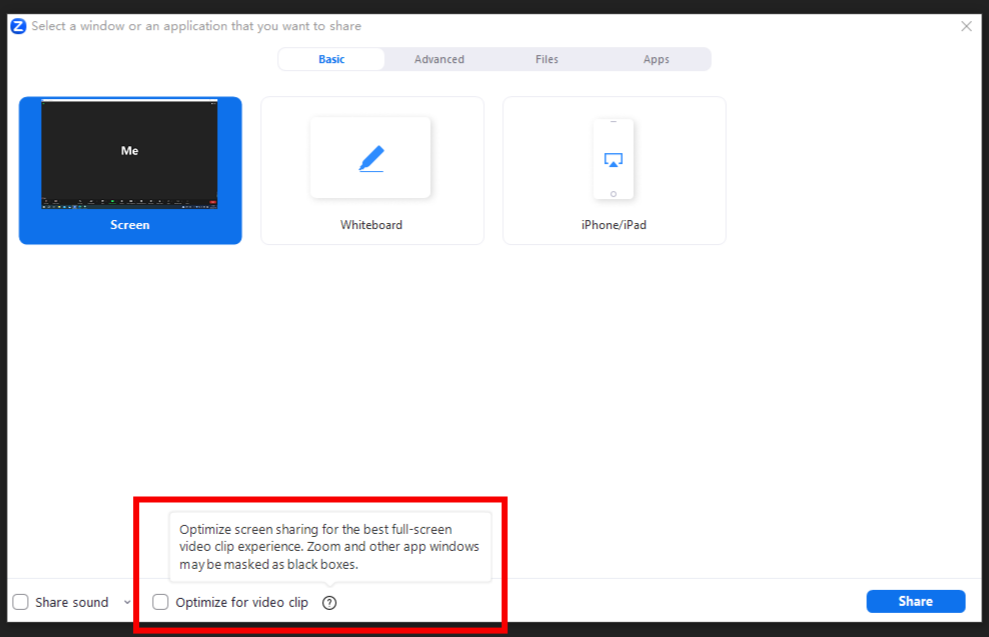Enable Optimize for video clip
Image resolution: width=989 pixels, height=637 pixels.
(x=160, y=601)
